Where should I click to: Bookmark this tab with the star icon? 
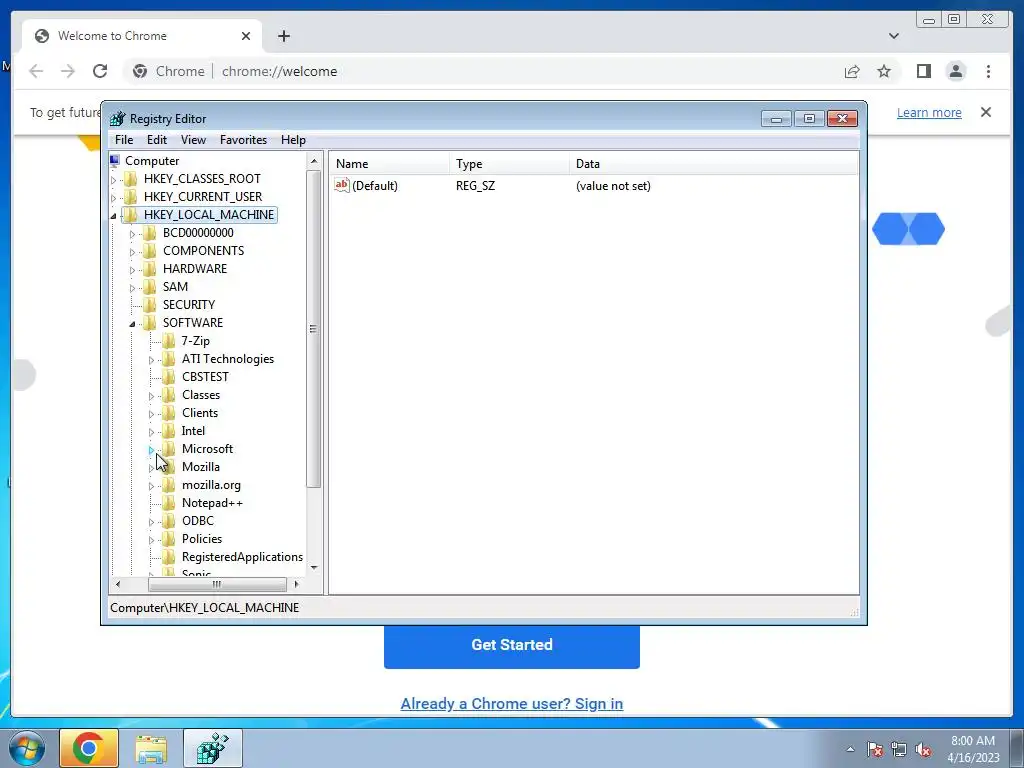point(884,71)
